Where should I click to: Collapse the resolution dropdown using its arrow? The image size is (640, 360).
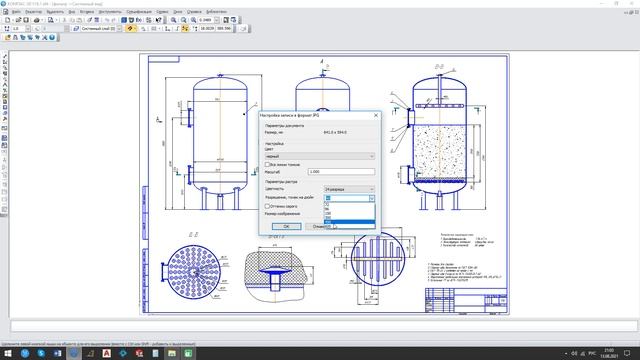(x=371, y=198)
